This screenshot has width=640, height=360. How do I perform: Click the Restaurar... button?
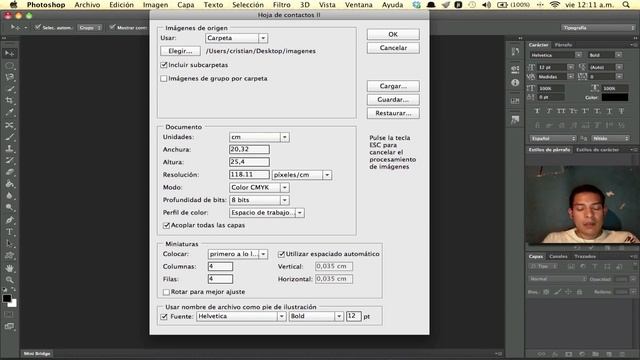(x=393, y=113)
